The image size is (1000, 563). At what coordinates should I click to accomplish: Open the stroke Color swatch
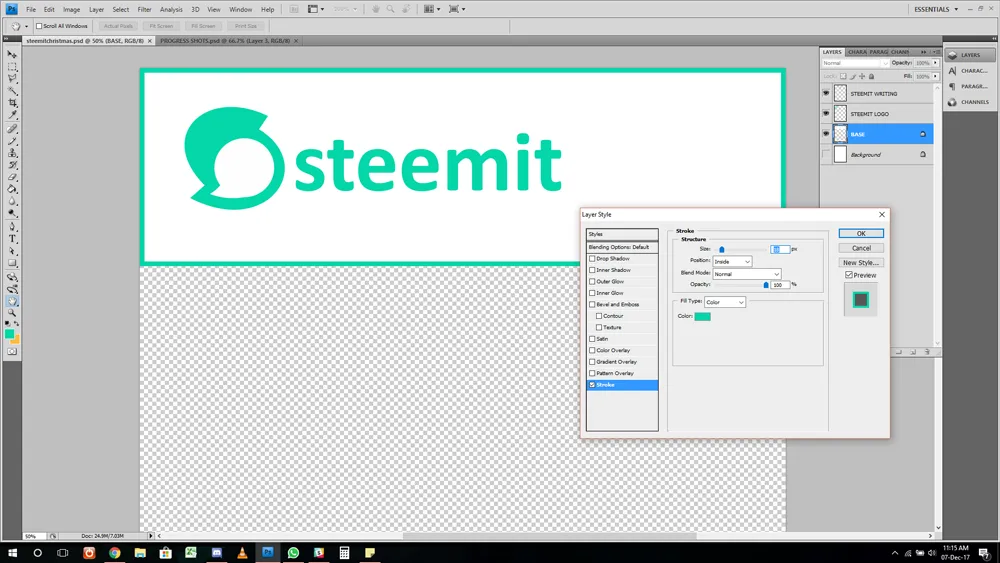[x=702, y=316]
